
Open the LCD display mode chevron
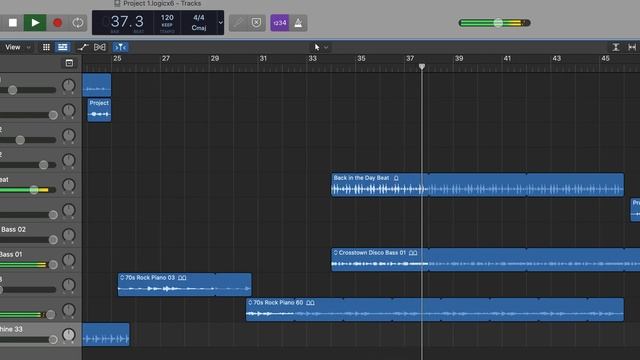[221, 23]
